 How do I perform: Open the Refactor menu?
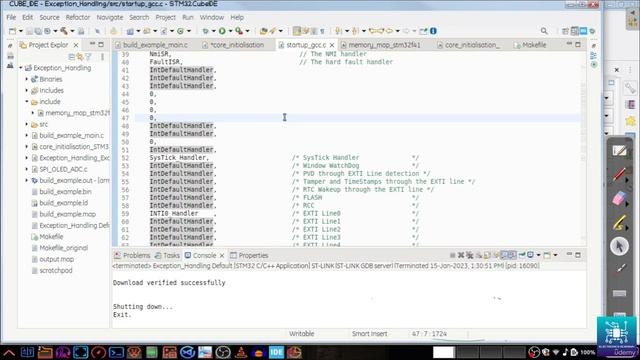click(x=78, y=17)
